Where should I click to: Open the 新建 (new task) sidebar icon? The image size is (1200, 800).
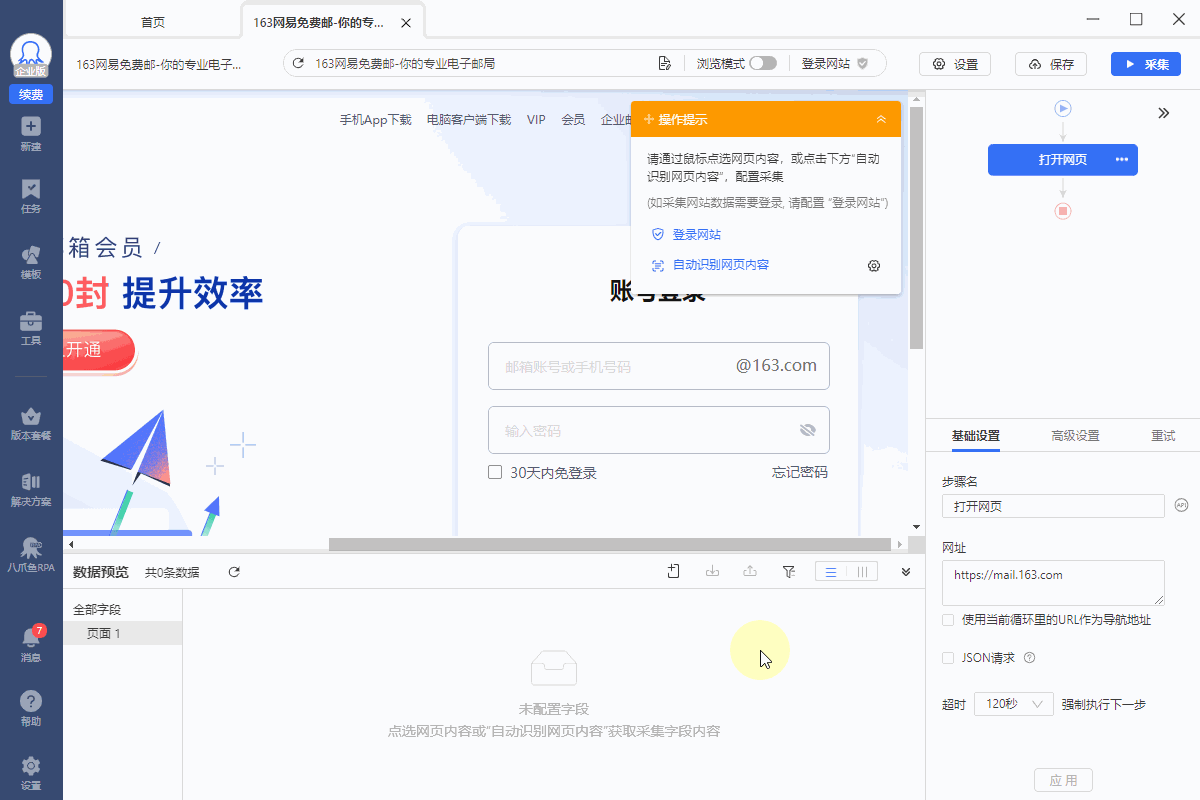click(x=31, y=134)
